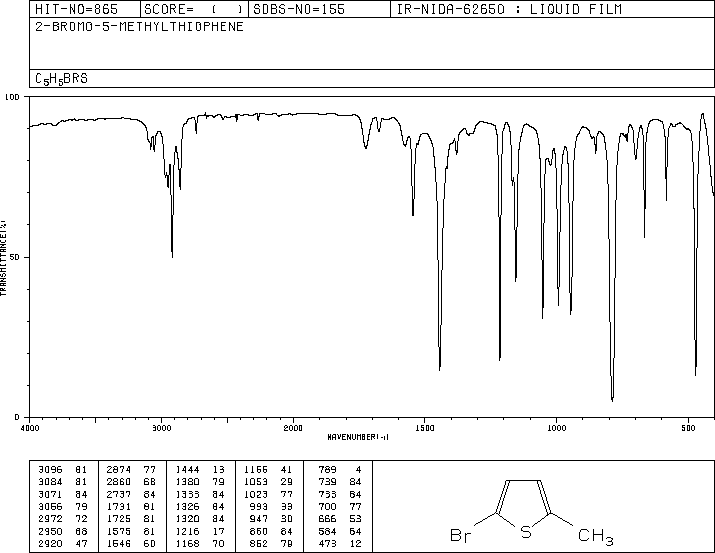Click the 50 label on the transmittance axis
This screenshot has width=715, height=553.
[15, 257]
